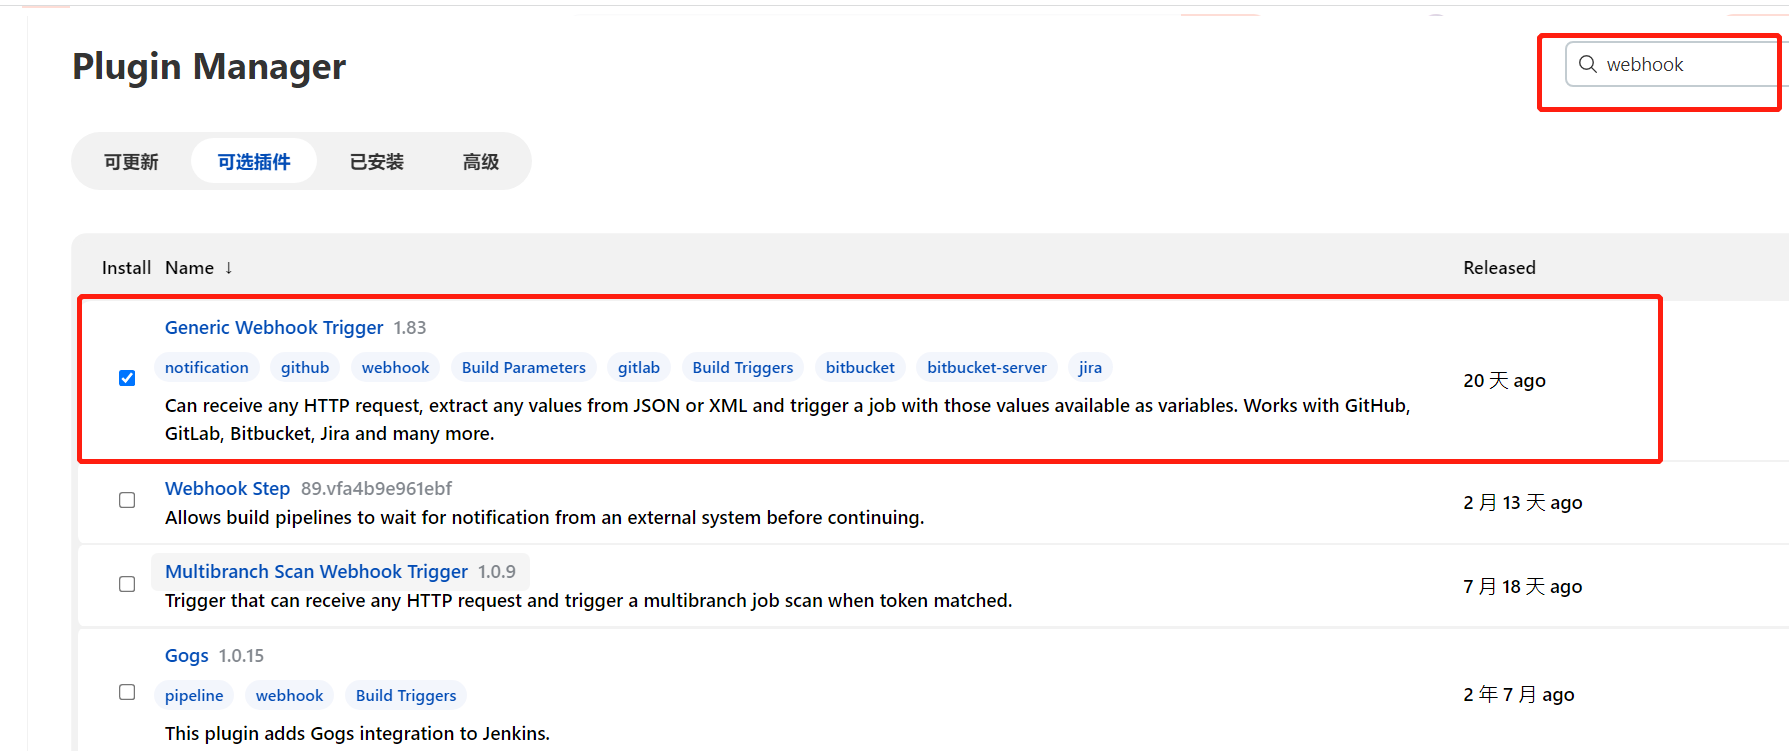Open the Gogs plugin link

click(187, 656)
